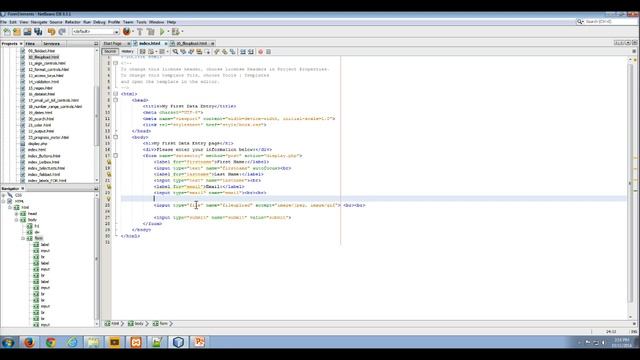Viewport: 640px width, 360px height.
Task: Click the Redo toolbar icon
Action: [62, 32]
